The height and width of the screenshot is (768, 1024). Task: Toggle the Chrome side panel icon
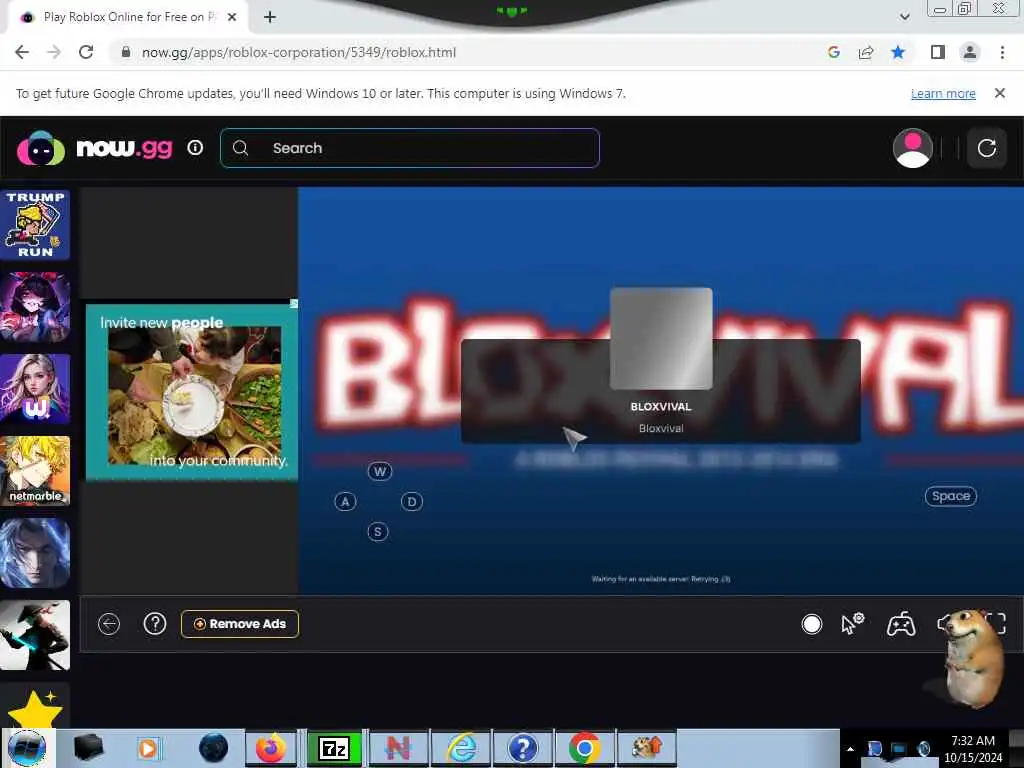(x=938, y=52)
